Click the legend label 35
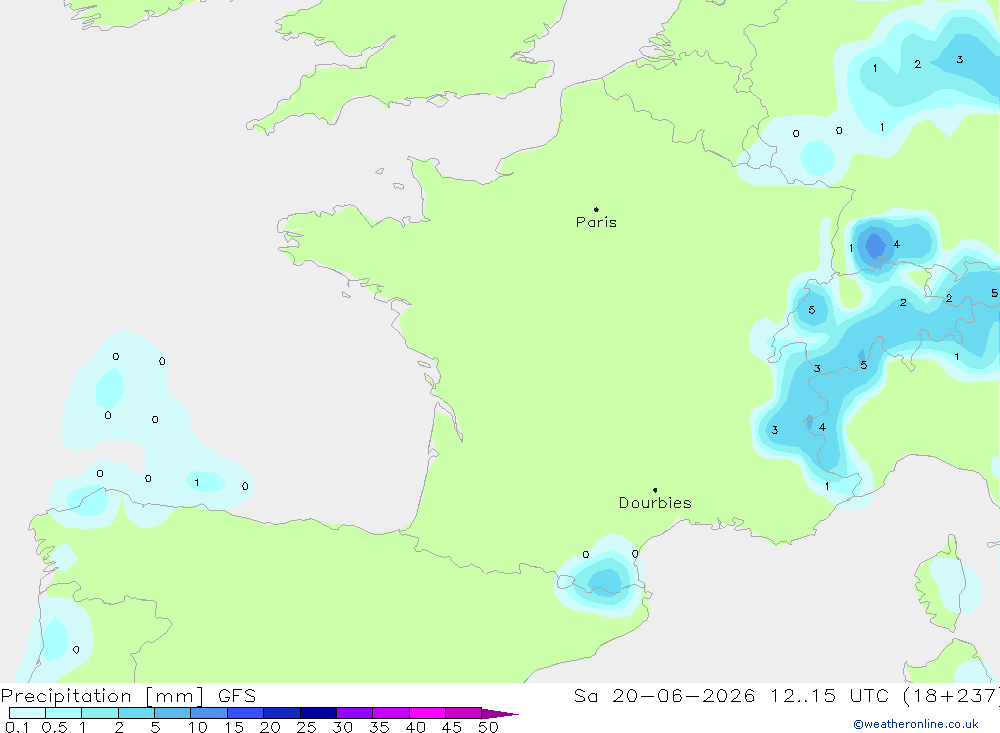The image size is (1000, 733). [x=379, y=727]
